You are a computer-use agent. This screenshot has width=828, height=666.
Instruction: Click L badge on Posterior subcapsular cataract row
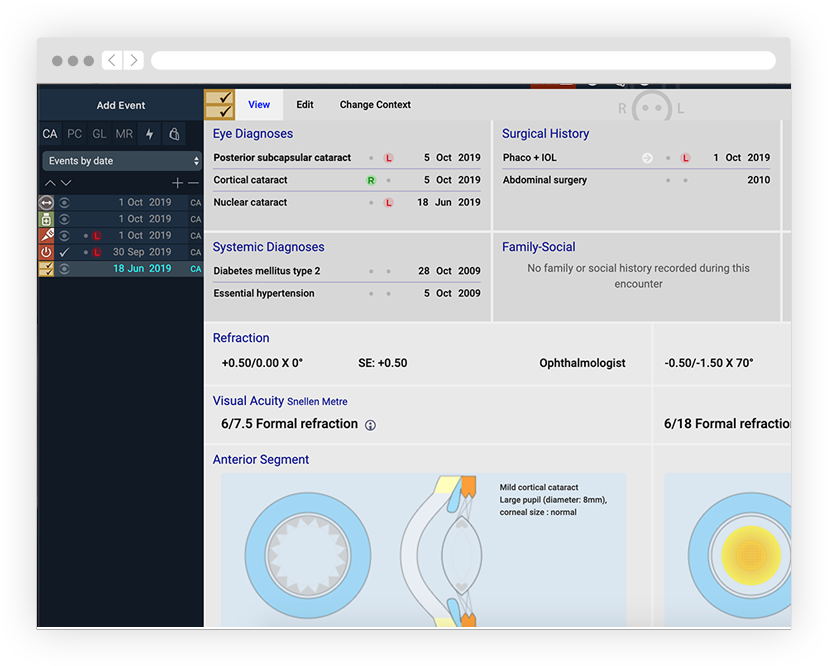pos(389,158)
